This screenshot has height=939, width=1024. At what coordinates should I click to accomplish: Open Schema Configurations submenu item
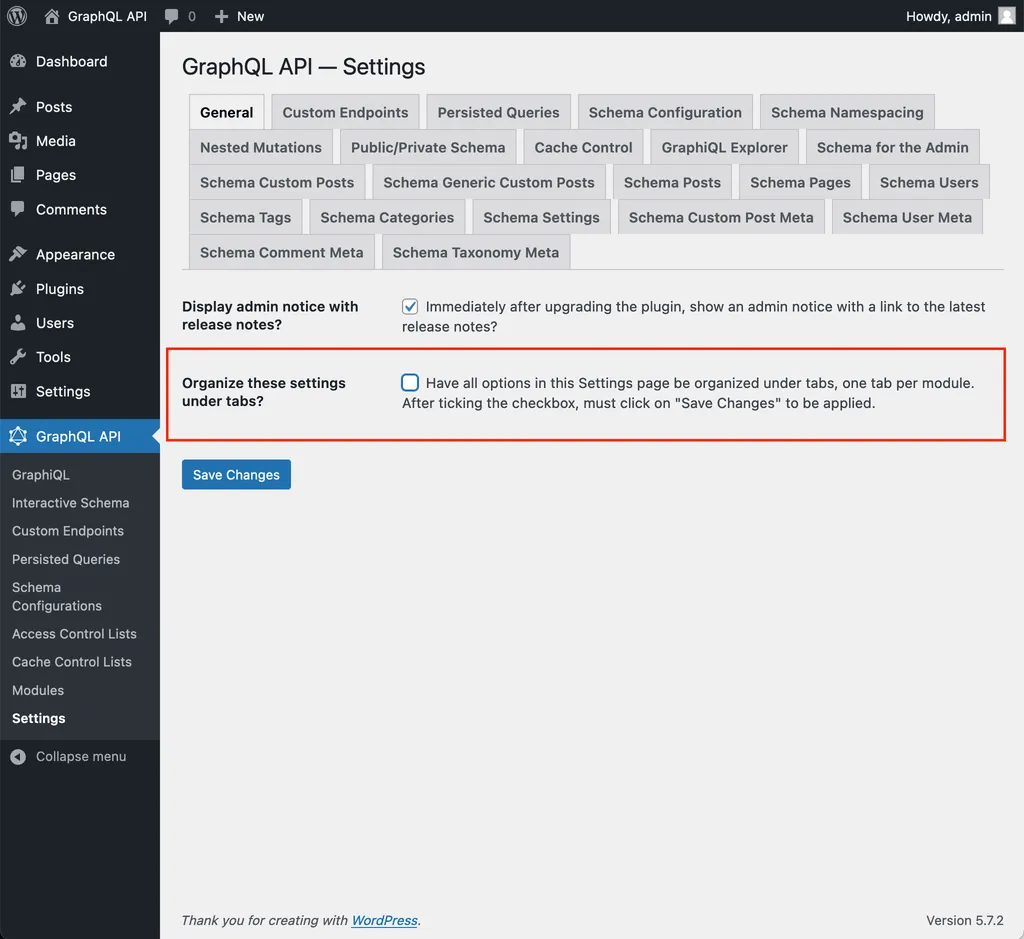coord(57,596)
